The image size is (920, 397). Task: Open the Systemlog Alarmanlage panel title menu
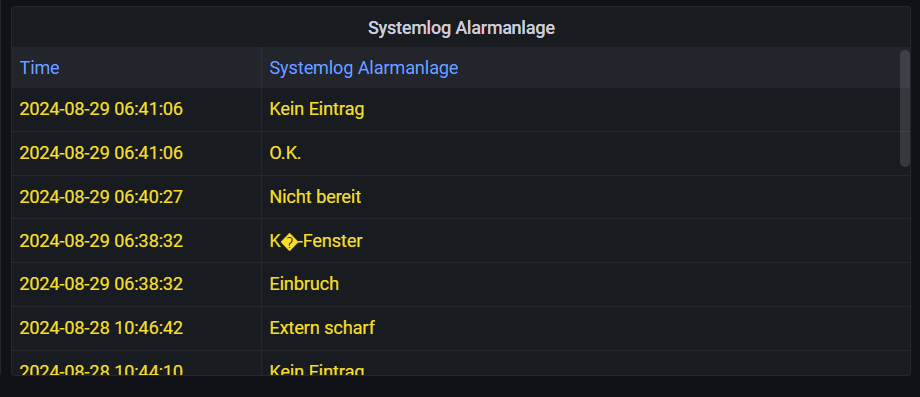click(x=461, y=28)
